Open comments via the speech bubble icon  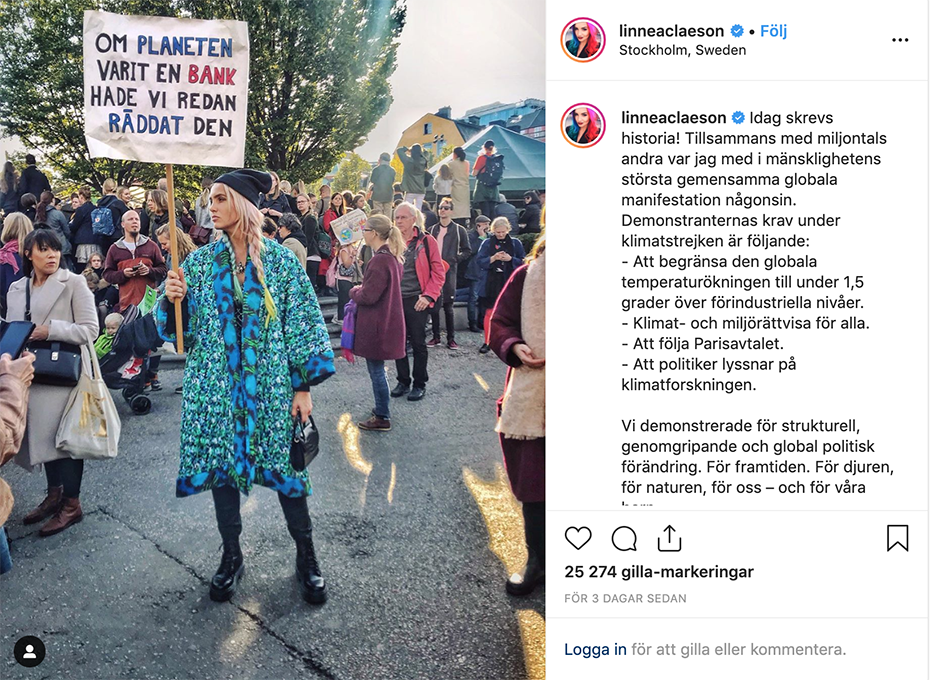click(x=624, y=538)
